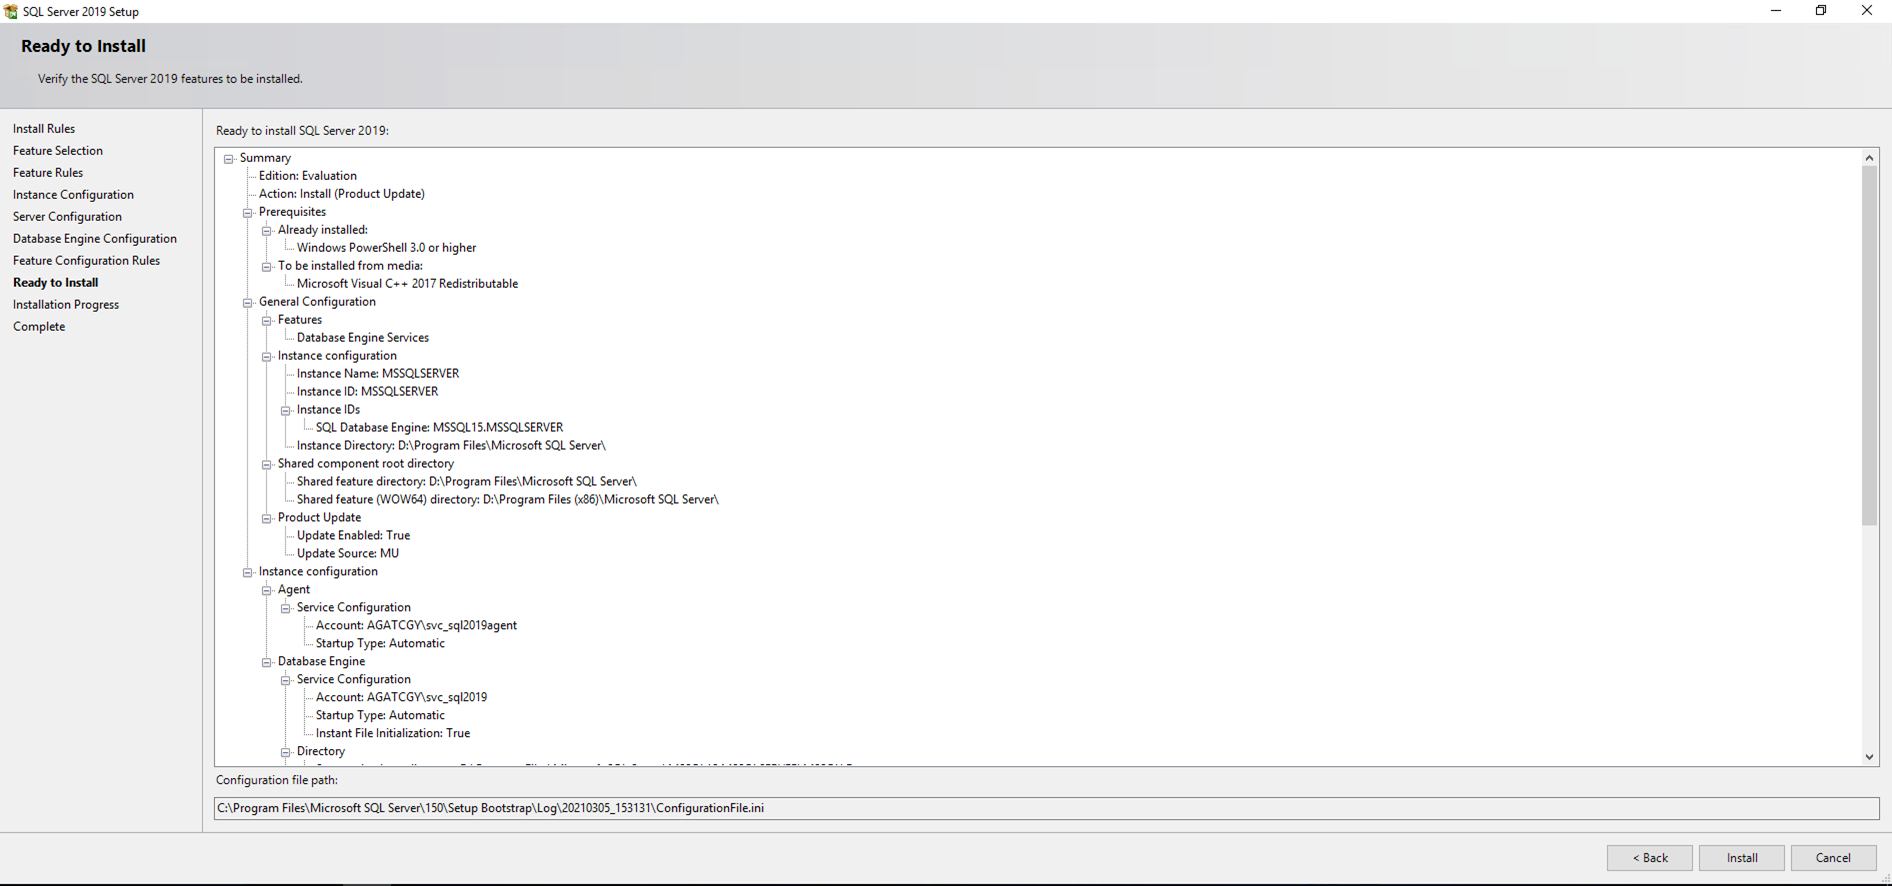Image resolution: width=1892 pixels, height=886 pixels.
Task: Select Feature Configuration Rules step
Action: tap(86, 261)
